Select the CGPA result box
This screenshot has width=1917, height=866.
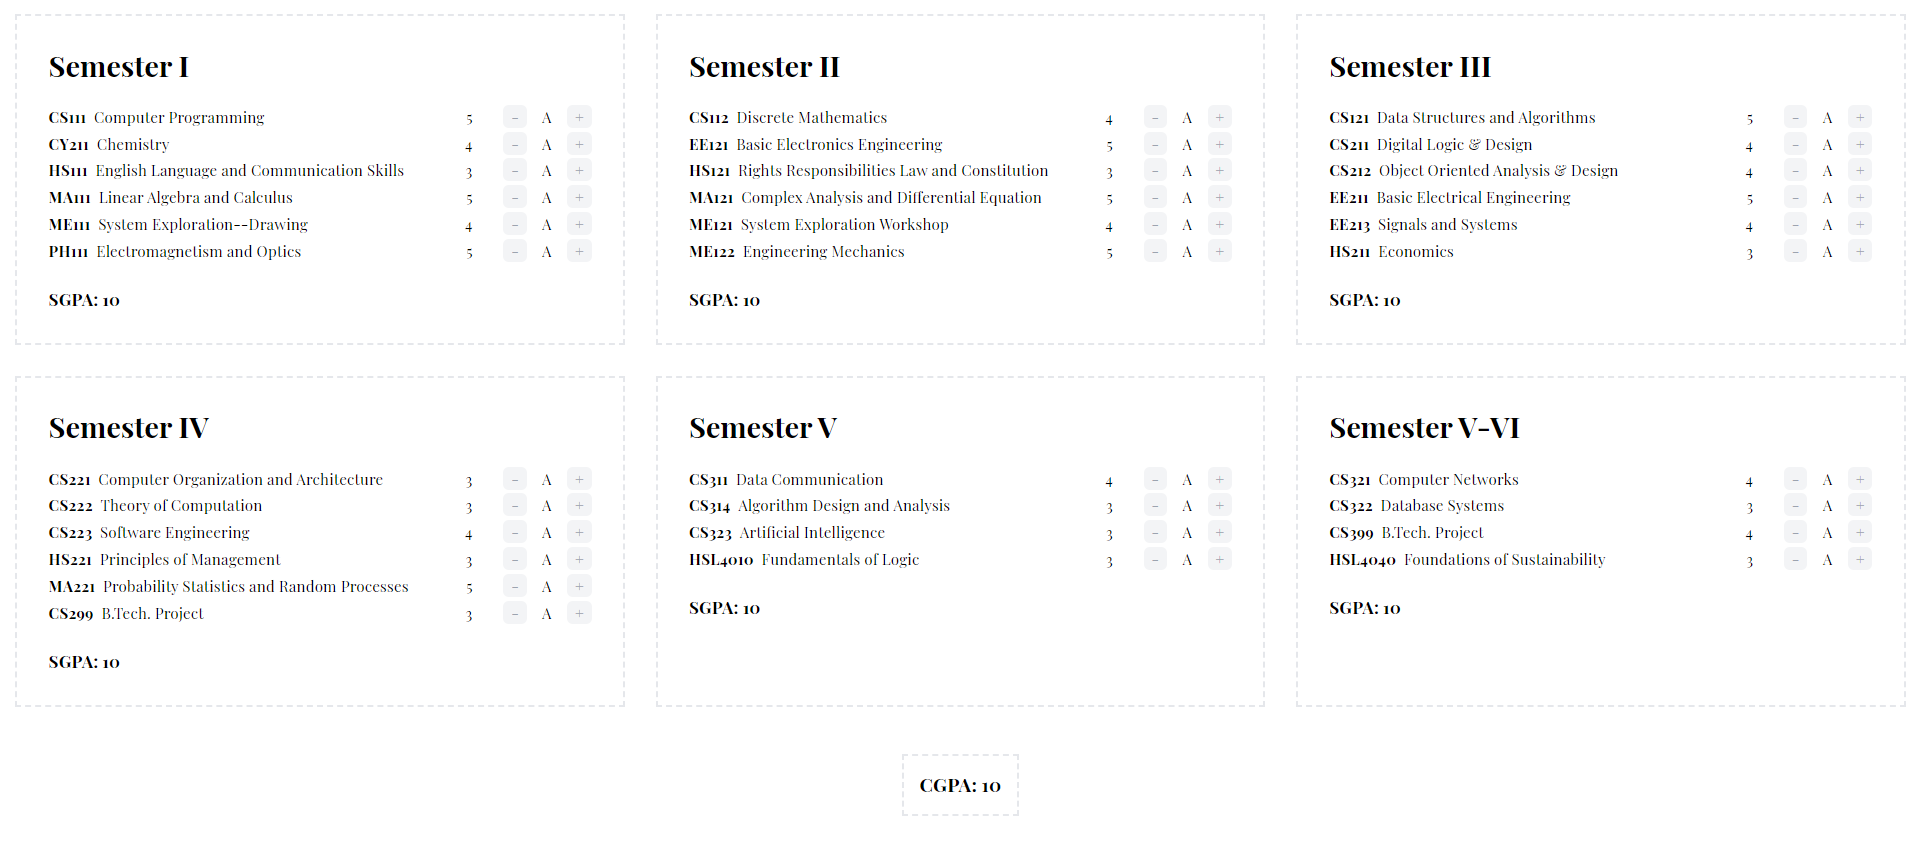[x=960, y=785]
